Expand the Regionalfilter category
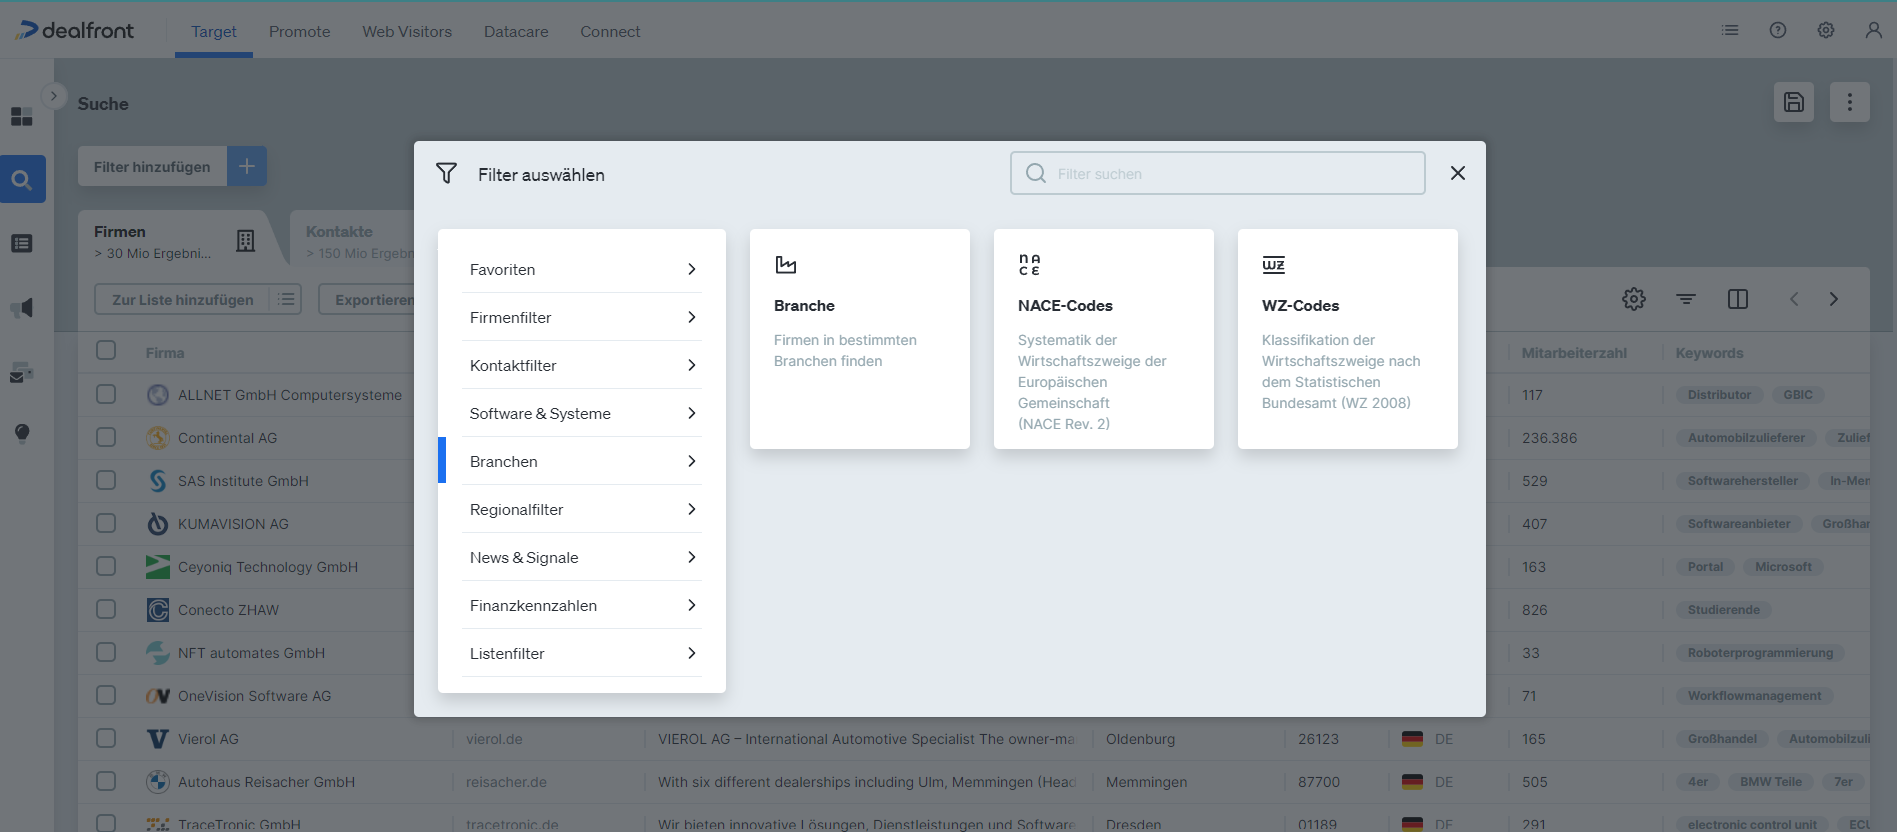Viewport: 1897px width, 832px height. point(582,509)
